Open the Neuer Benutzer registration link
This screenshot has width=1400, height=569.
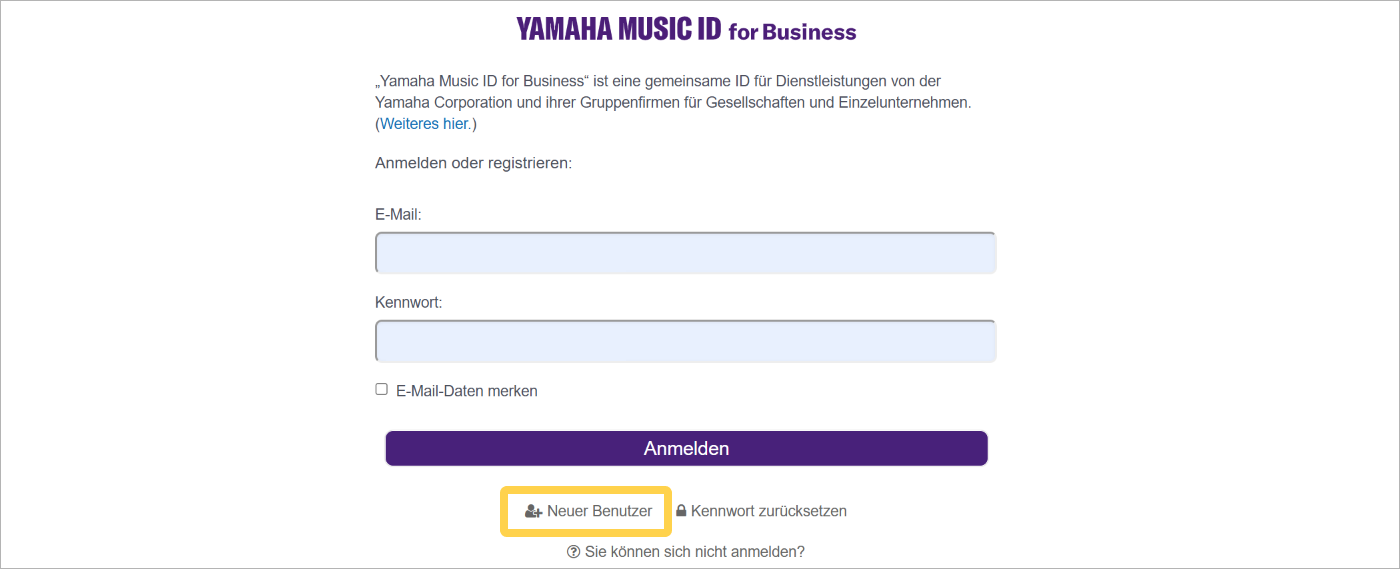tap(599, 511)
